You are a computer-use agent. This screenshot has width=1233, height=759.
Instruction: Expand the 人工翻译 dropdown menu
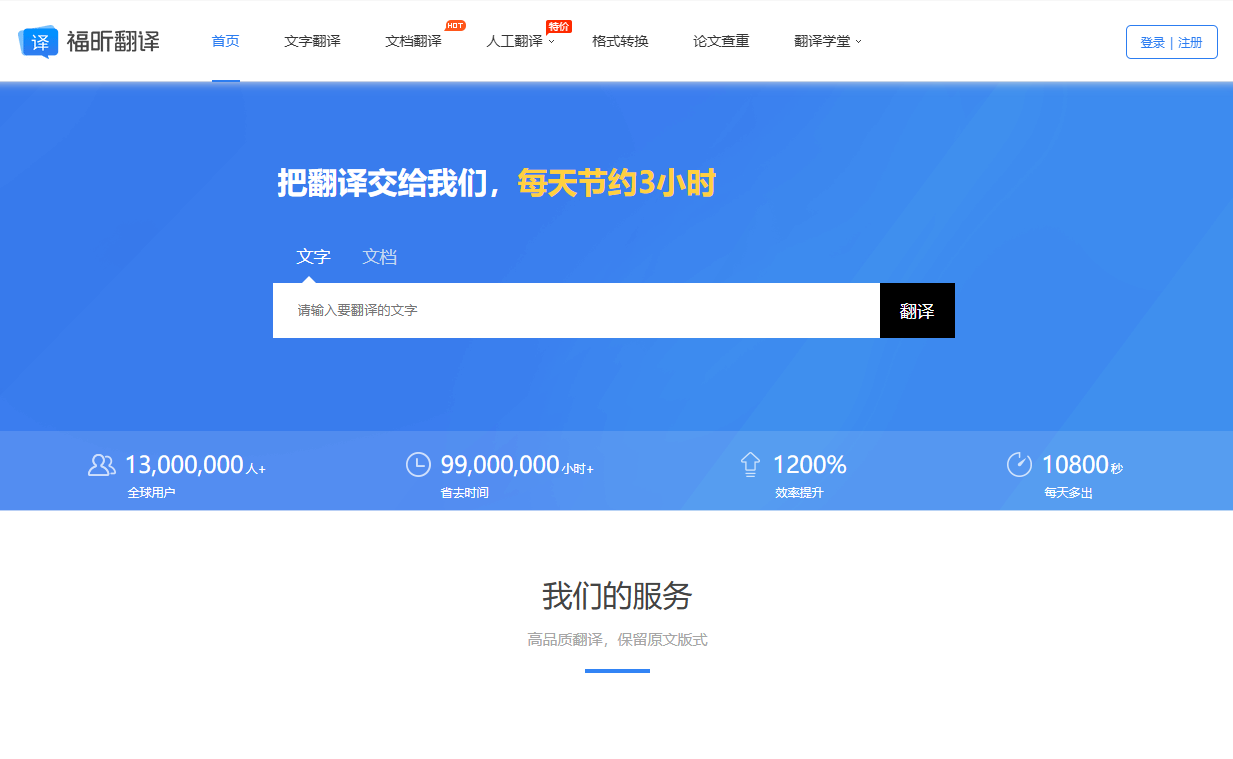point(520,41)
